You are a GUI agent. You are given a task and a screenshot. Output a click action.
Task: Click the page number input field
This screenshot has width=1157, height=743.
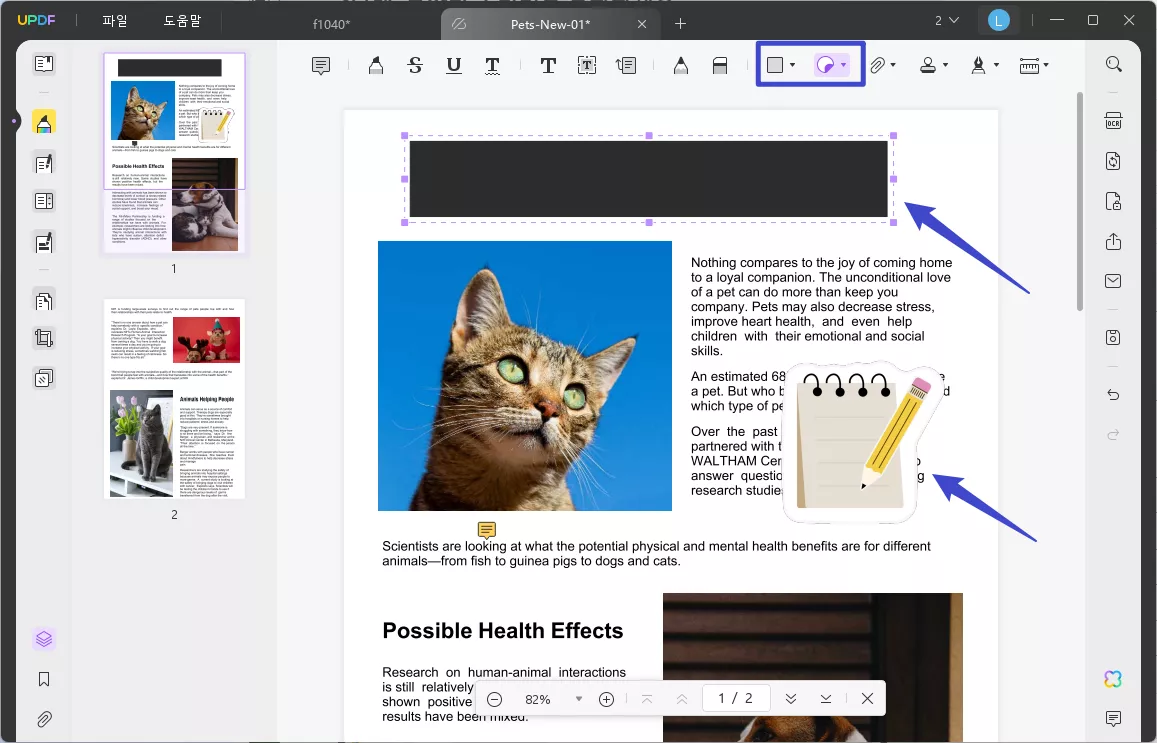click(736, 698)
